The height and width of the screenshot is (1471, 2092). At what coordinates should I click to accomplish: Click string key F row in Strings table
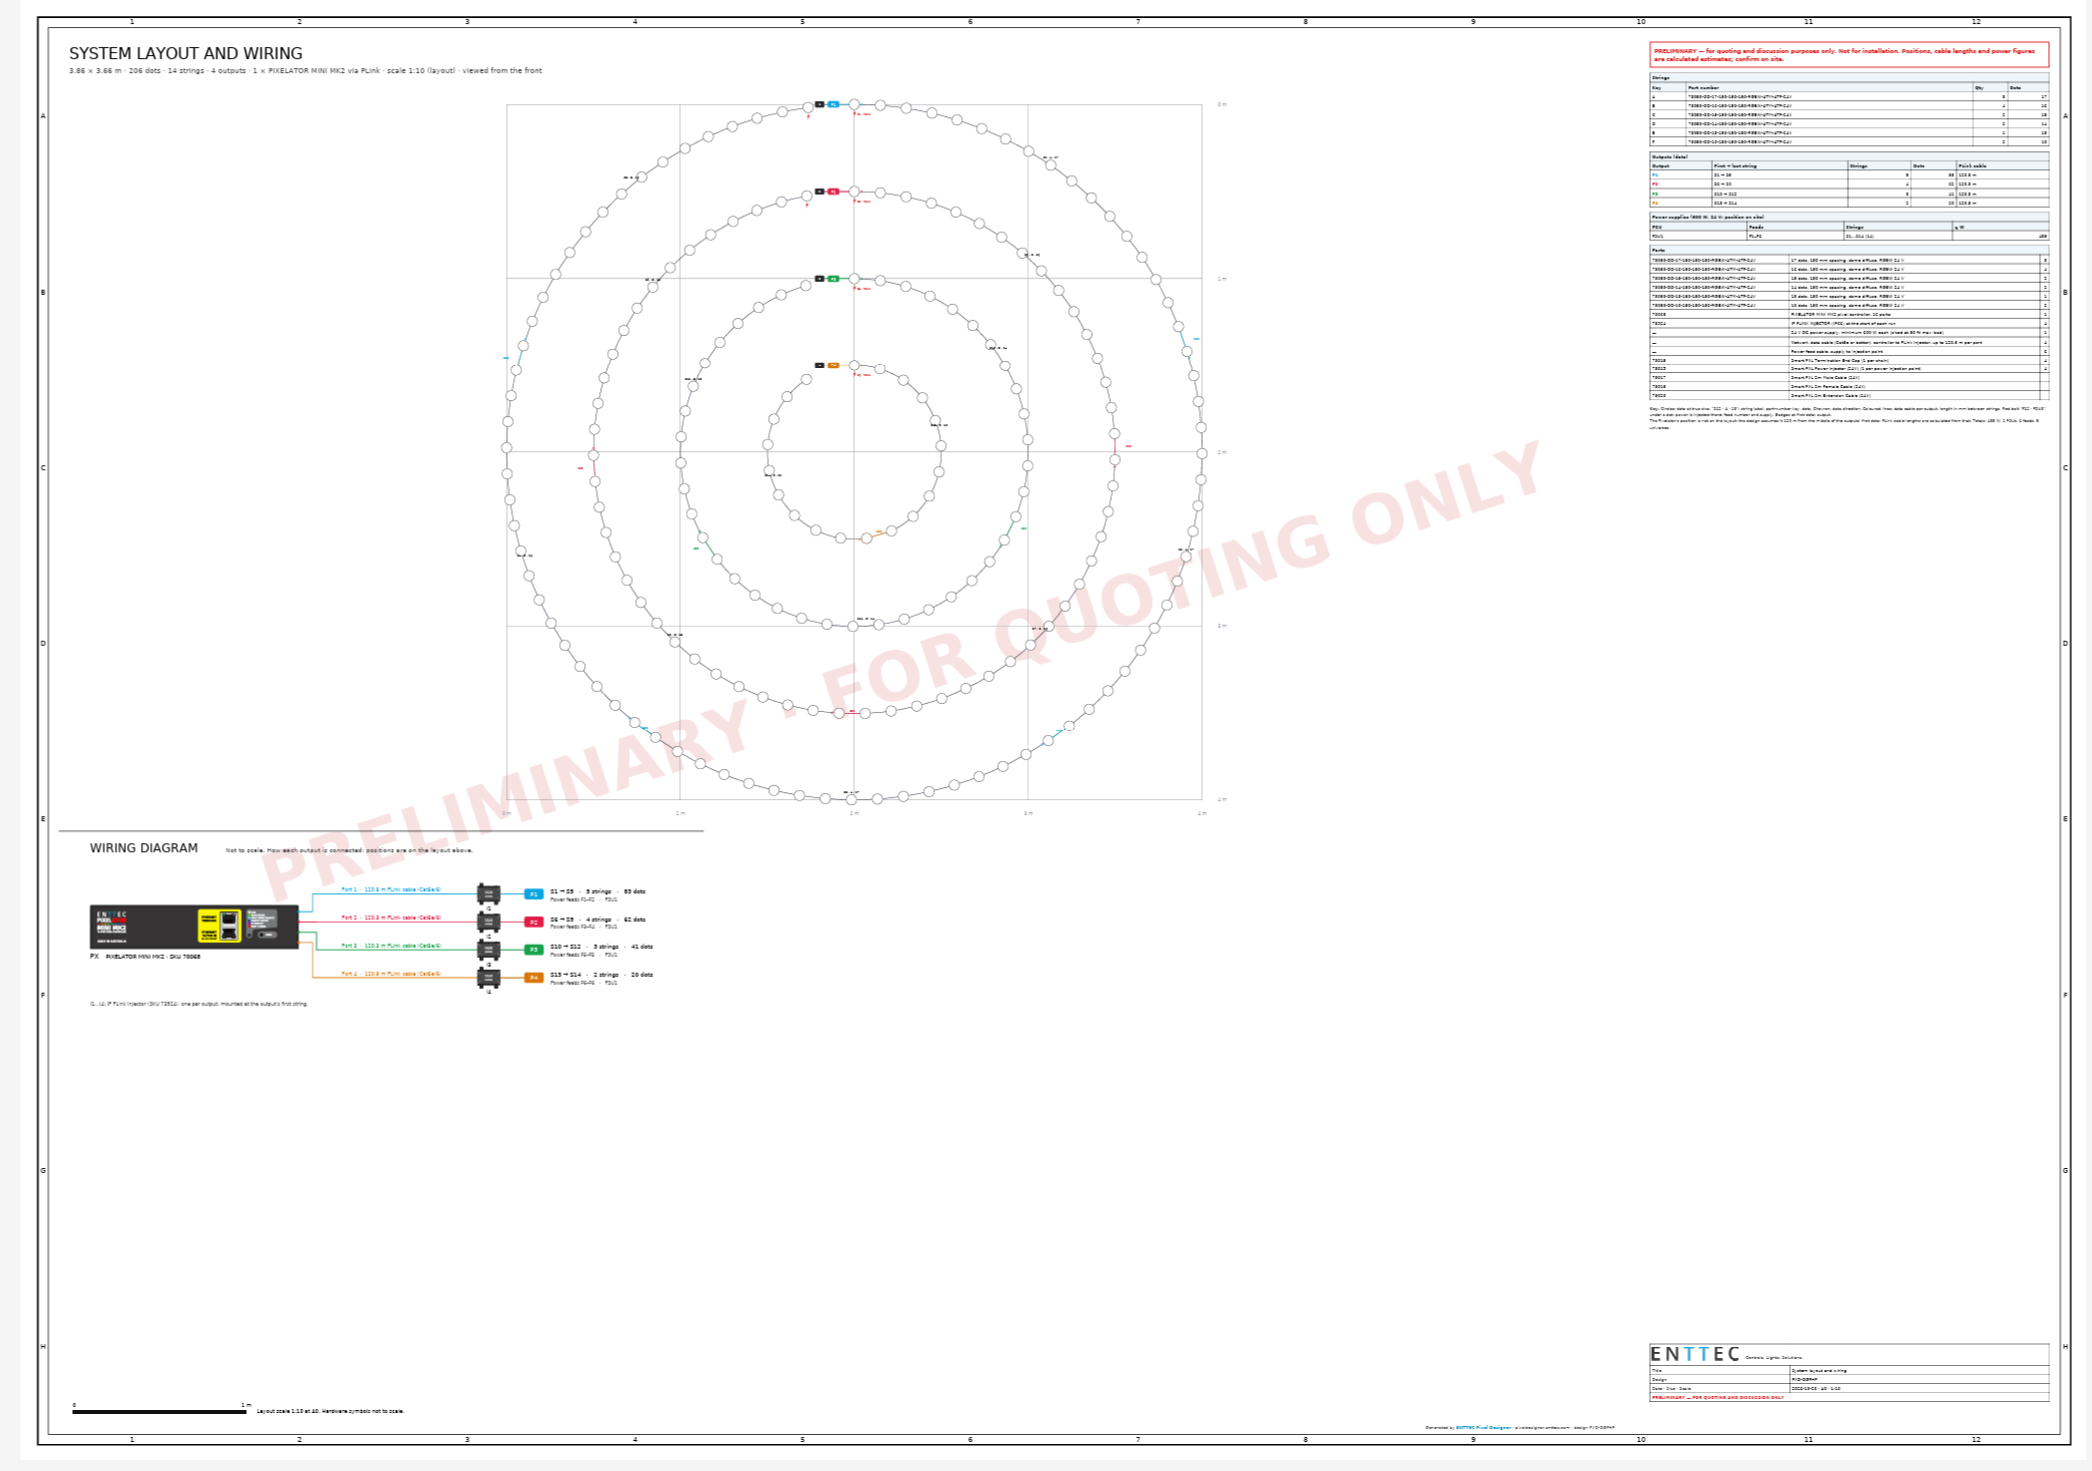1849,142
